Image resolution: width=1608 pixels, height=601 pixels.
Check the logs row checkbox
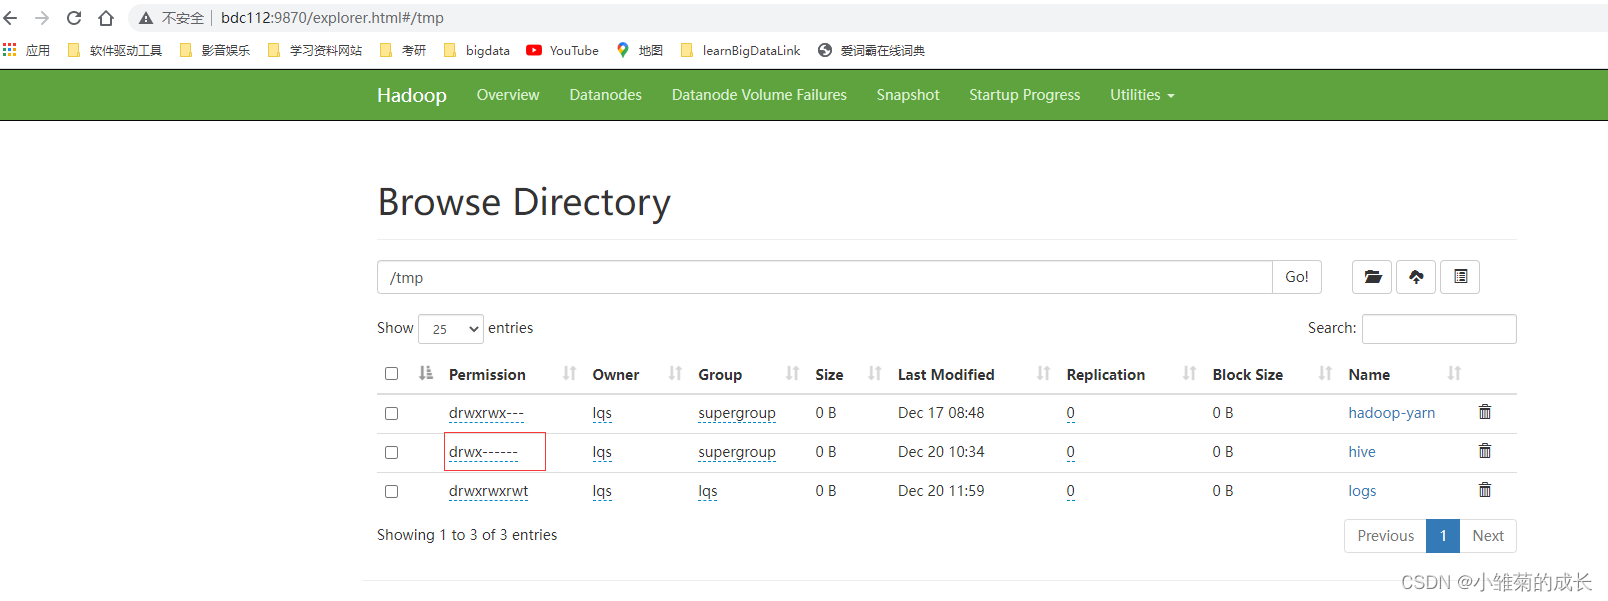[391, 491]
